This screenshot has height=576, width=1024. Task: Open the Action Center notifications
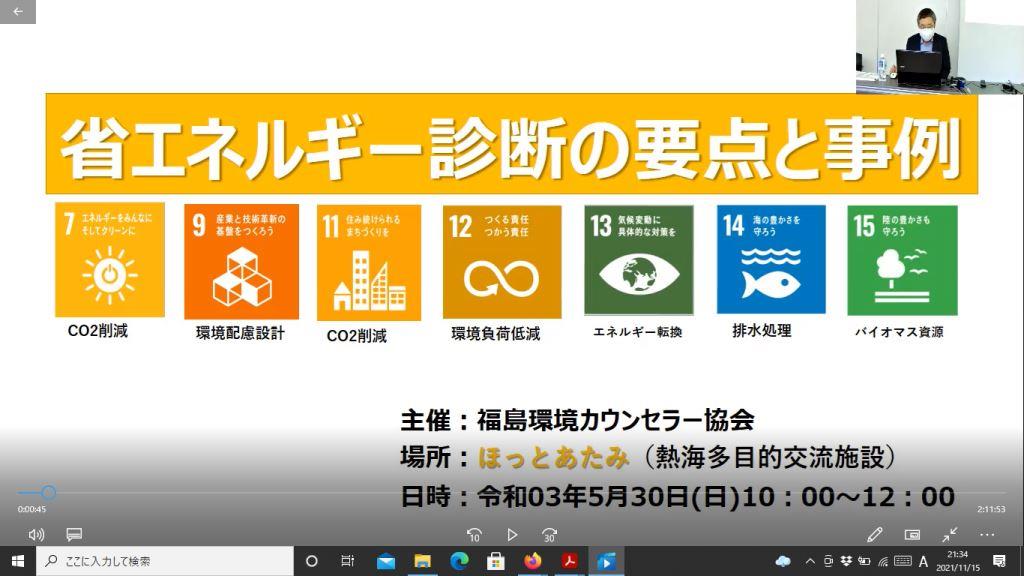999,561
